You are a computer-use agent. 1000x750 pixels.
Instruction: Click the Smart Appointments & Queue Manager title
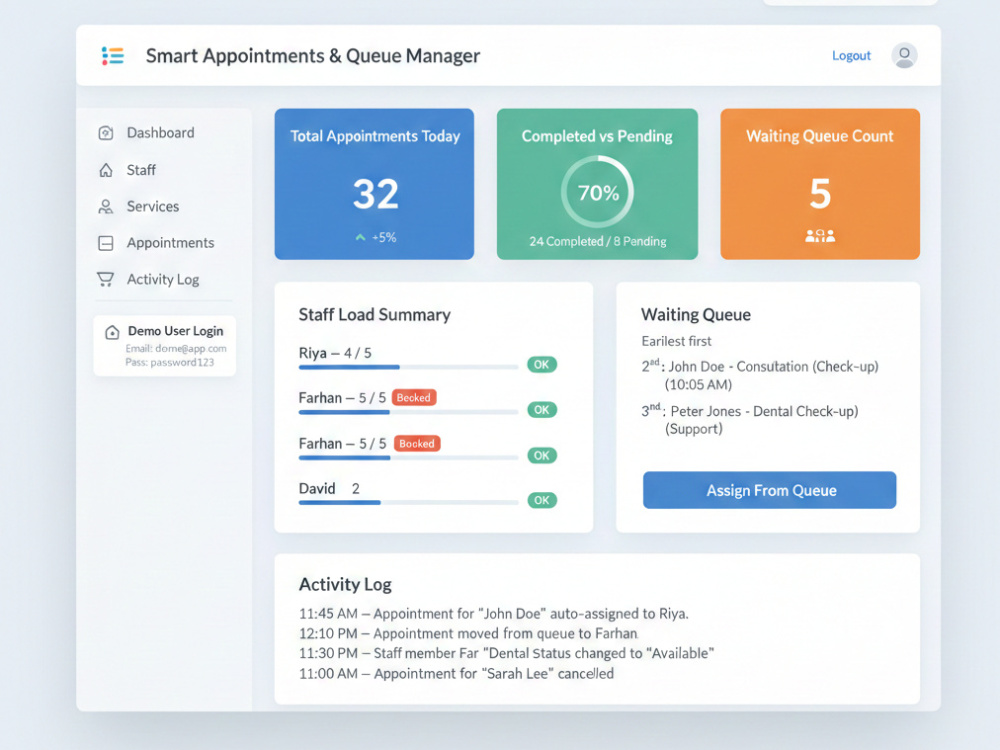312,55
